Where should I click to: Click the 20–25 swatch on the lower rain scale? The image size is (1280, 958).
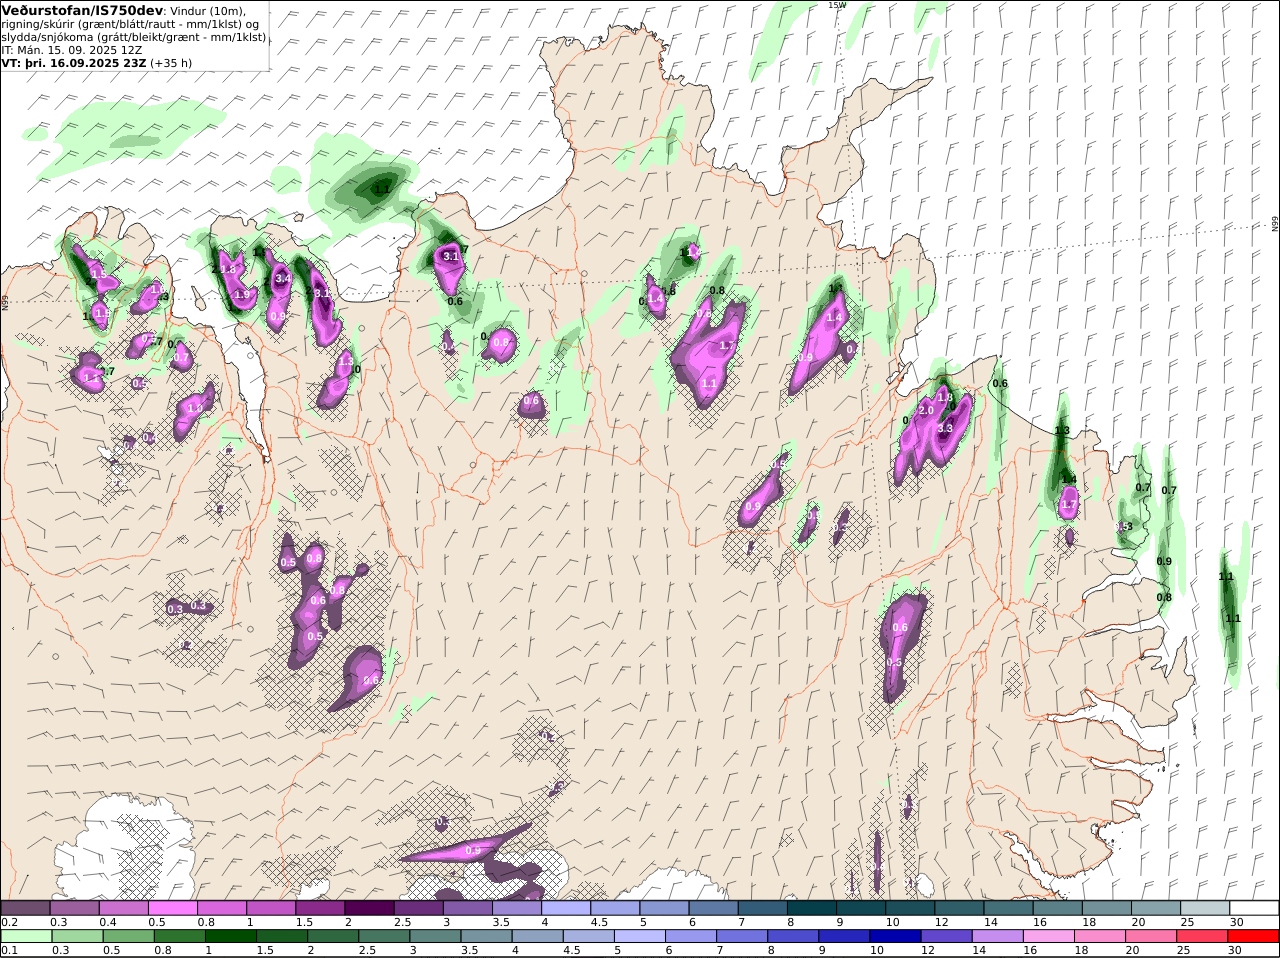pos(1152,936)
